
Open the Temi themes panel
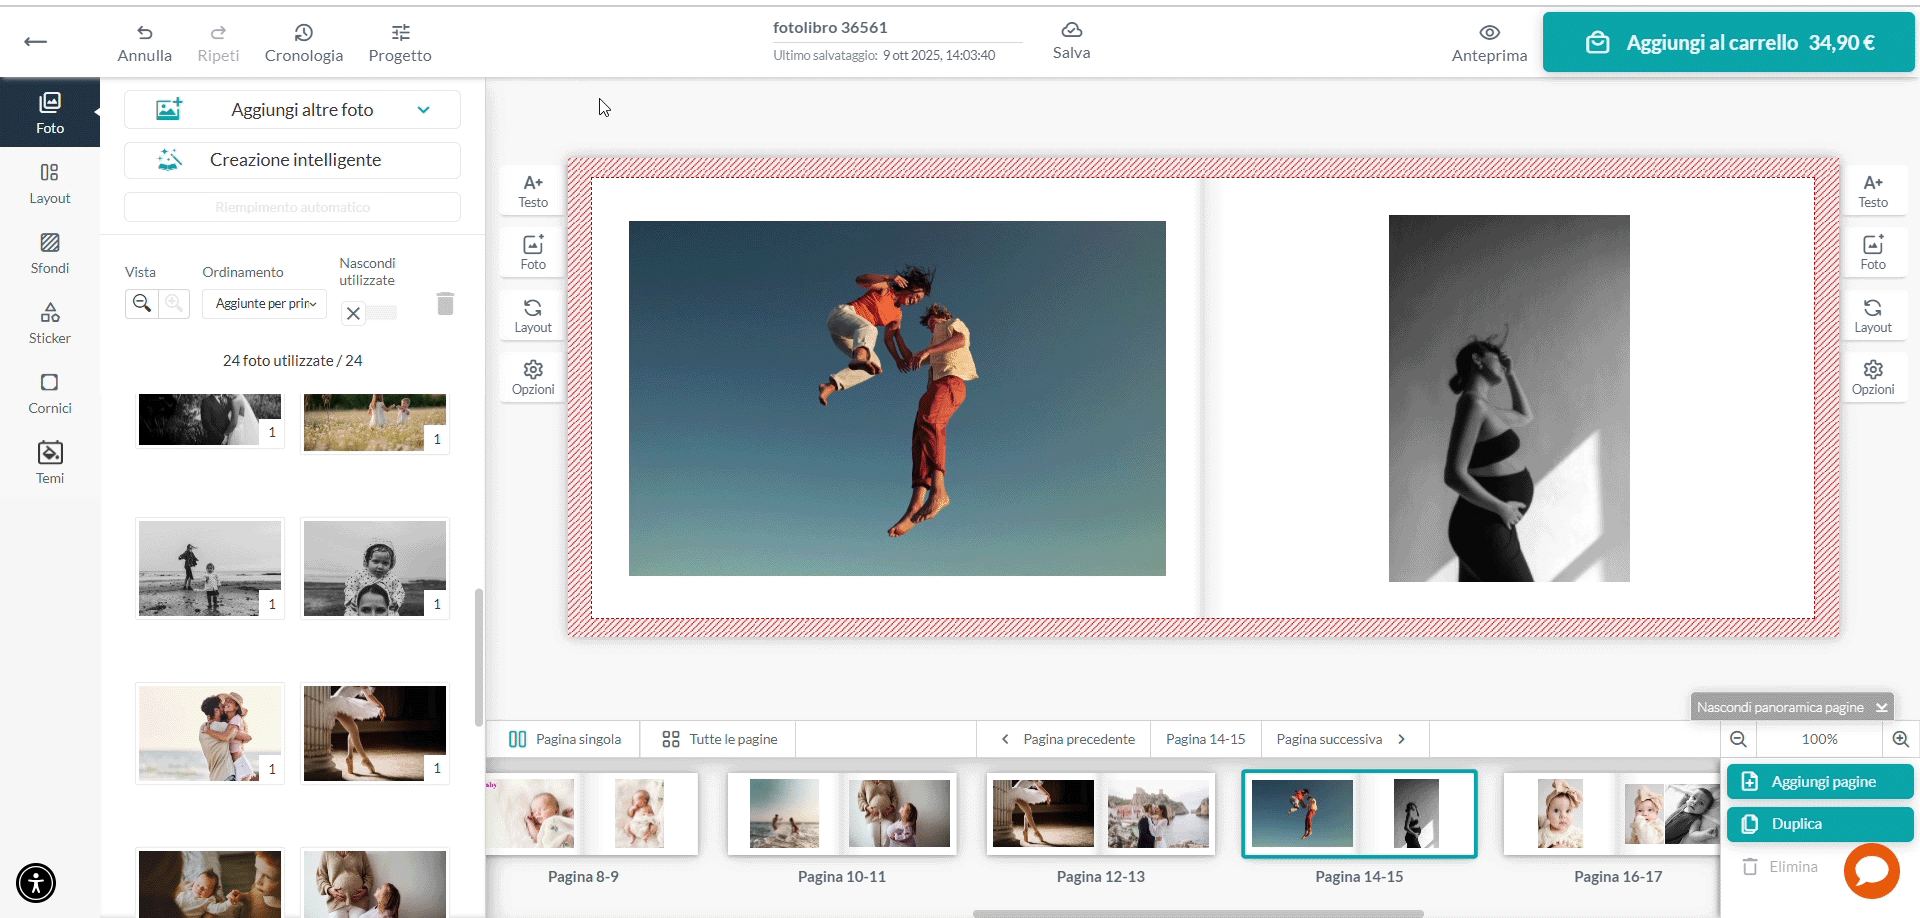(x=50, y=464)
